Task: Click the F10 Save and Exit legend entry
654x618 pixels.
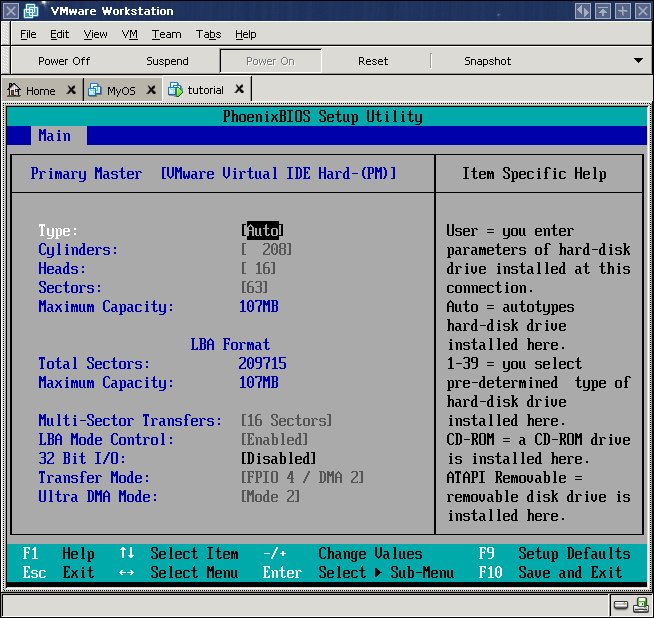Action: pyautogui.click(x=550, y=572)
